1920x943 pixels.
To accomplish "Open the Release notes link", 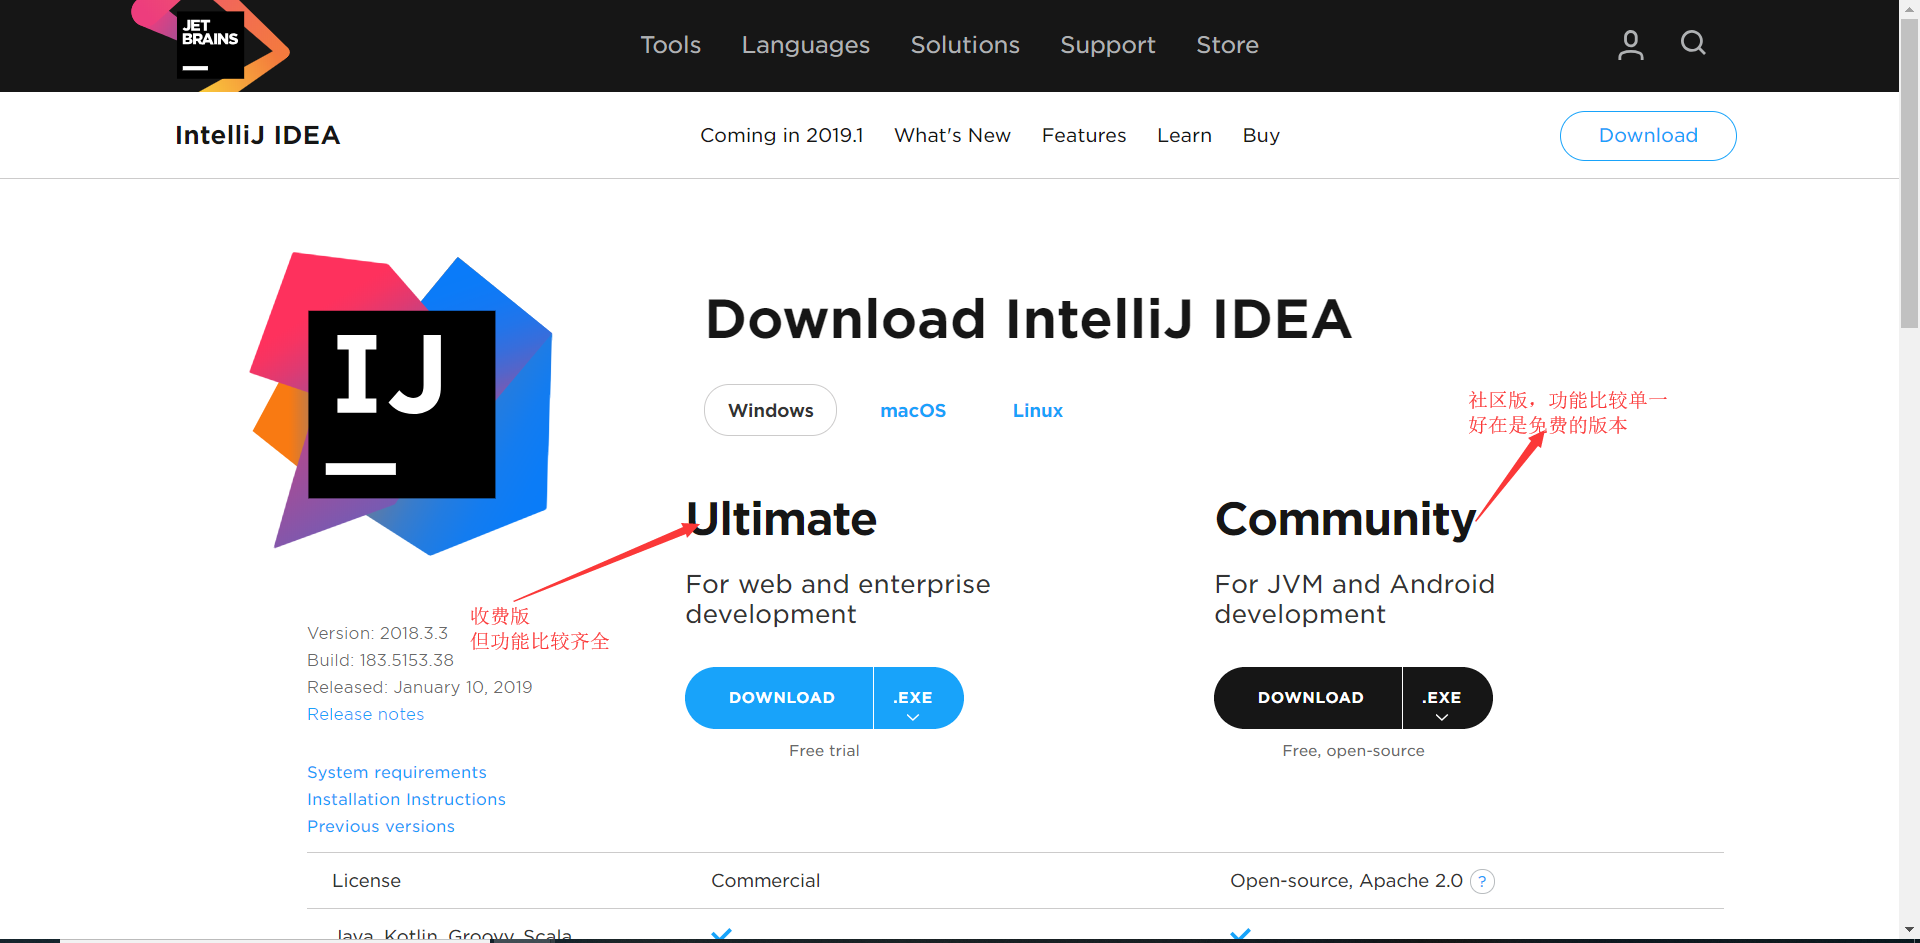I will [x=366, y=714].
